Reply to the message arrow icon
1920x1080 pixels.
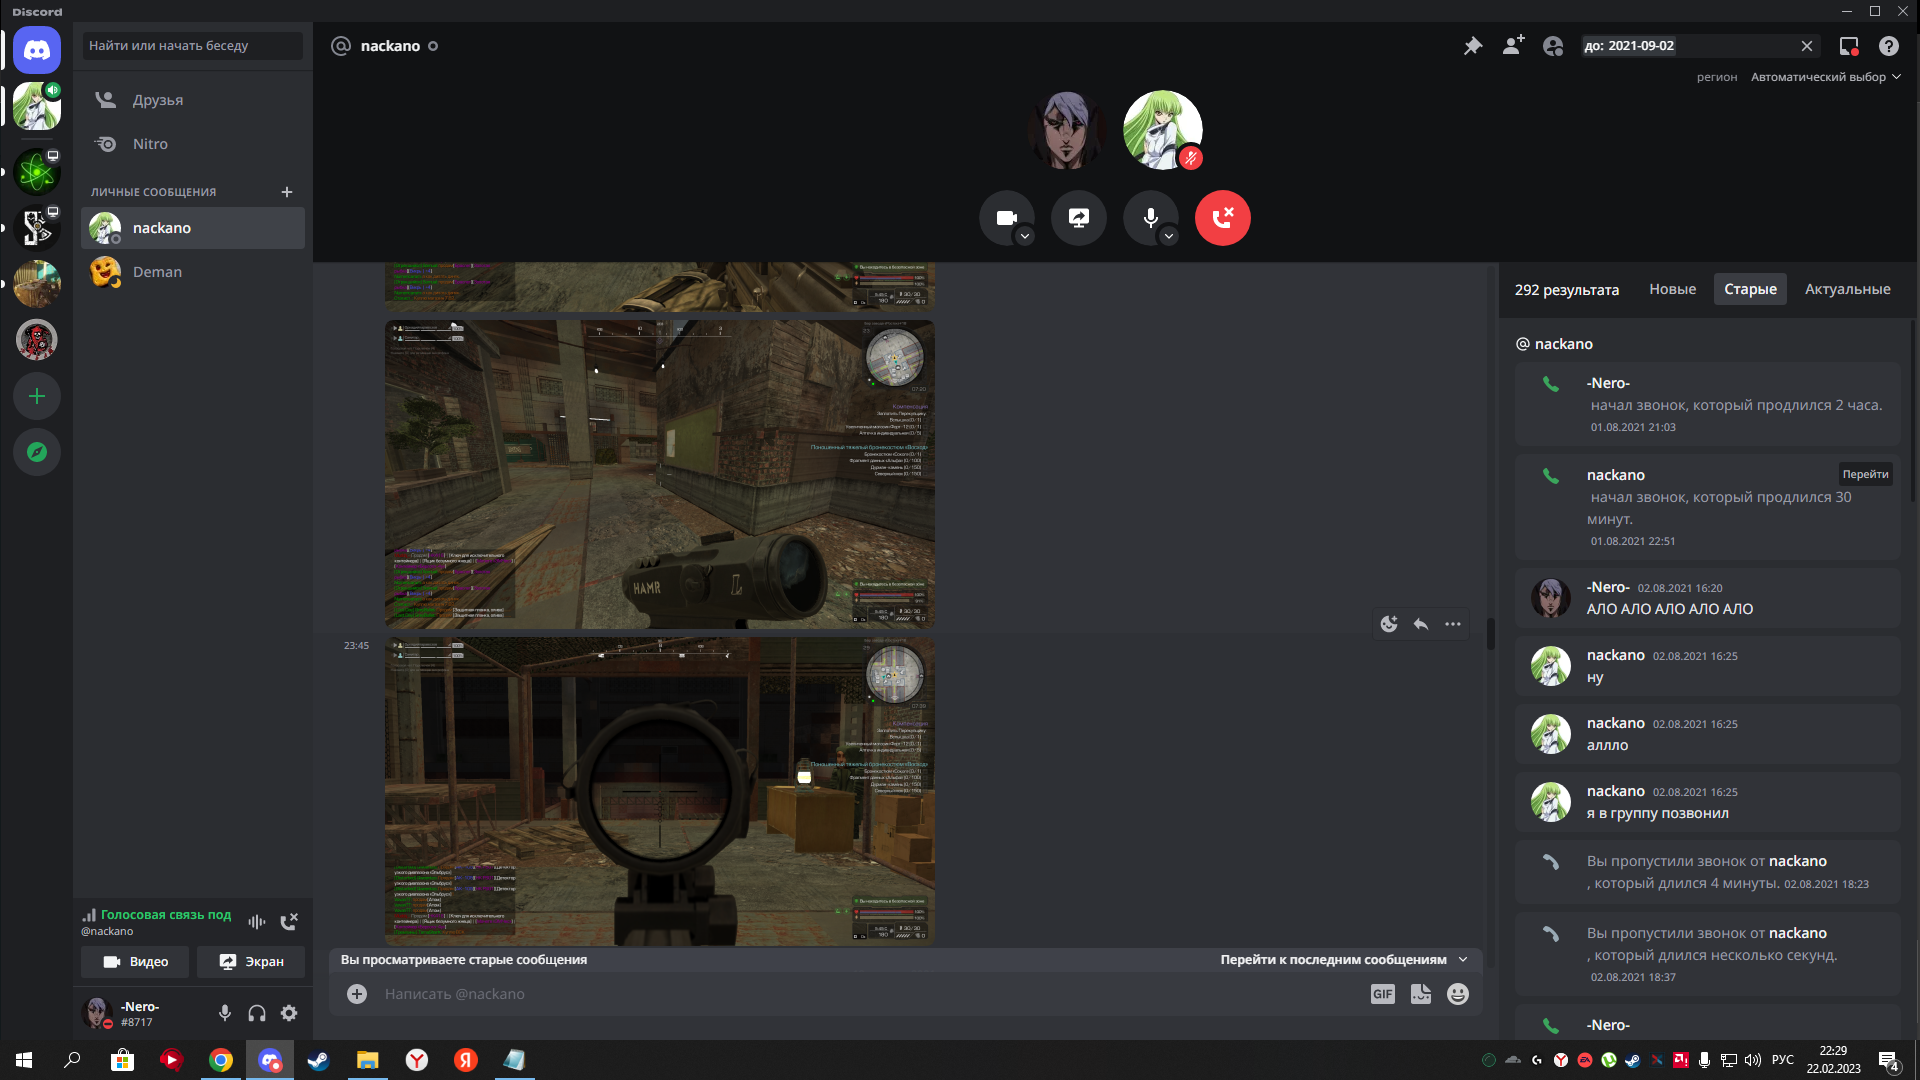click(1421, 624)
